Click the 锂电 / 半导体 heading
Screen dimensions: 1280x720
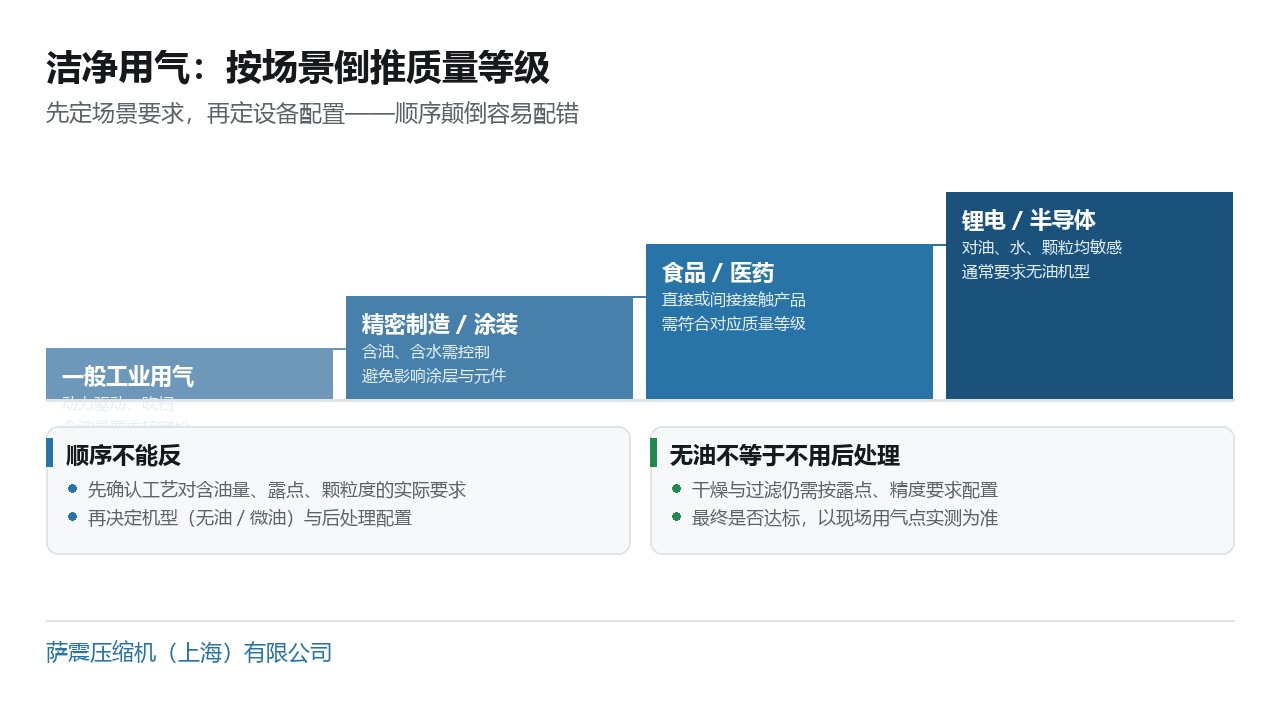(1028, 221)
